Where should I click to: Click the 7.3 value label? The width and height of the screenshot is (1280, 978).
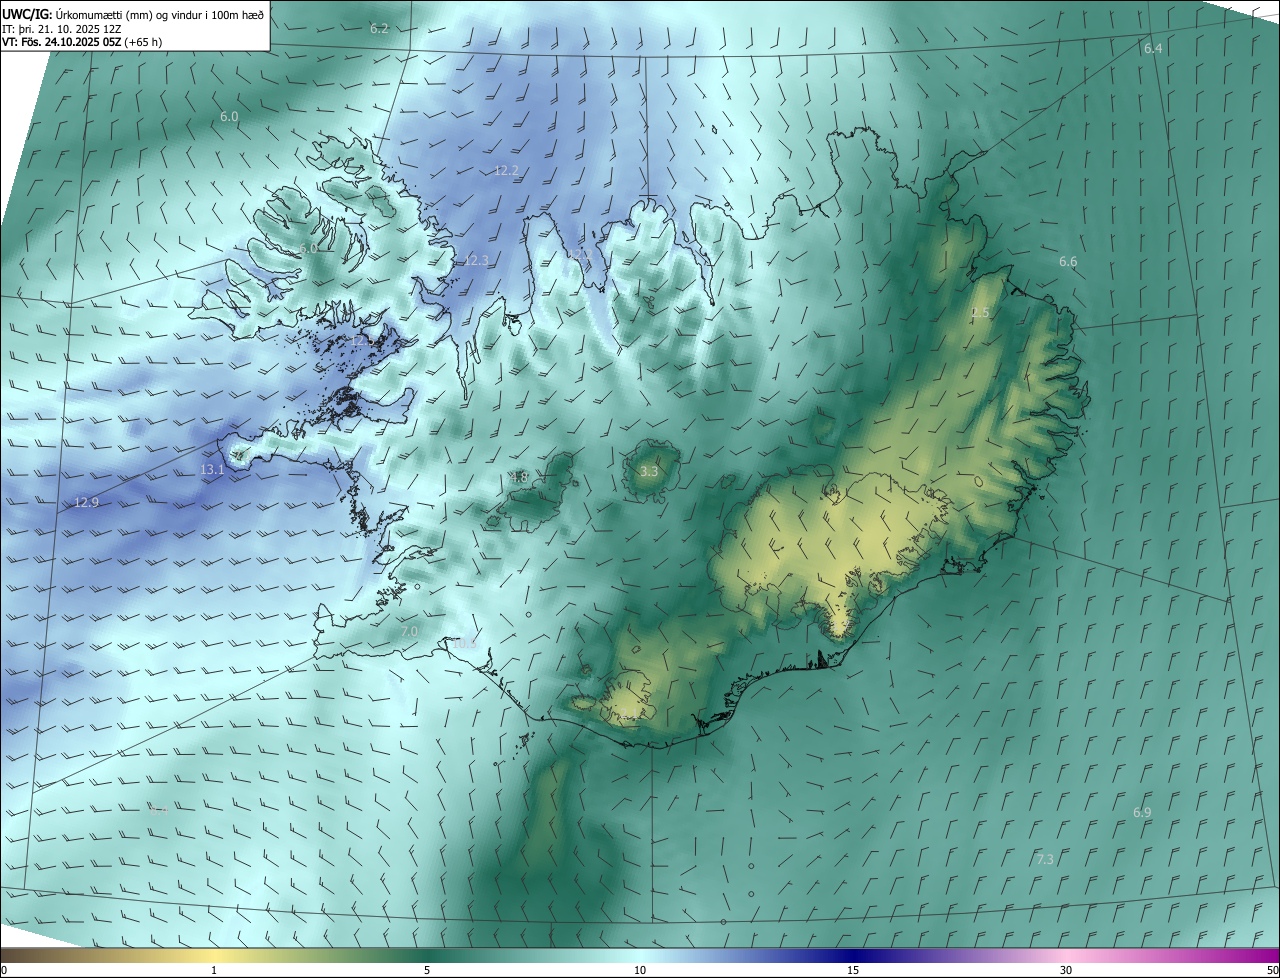1045,860
